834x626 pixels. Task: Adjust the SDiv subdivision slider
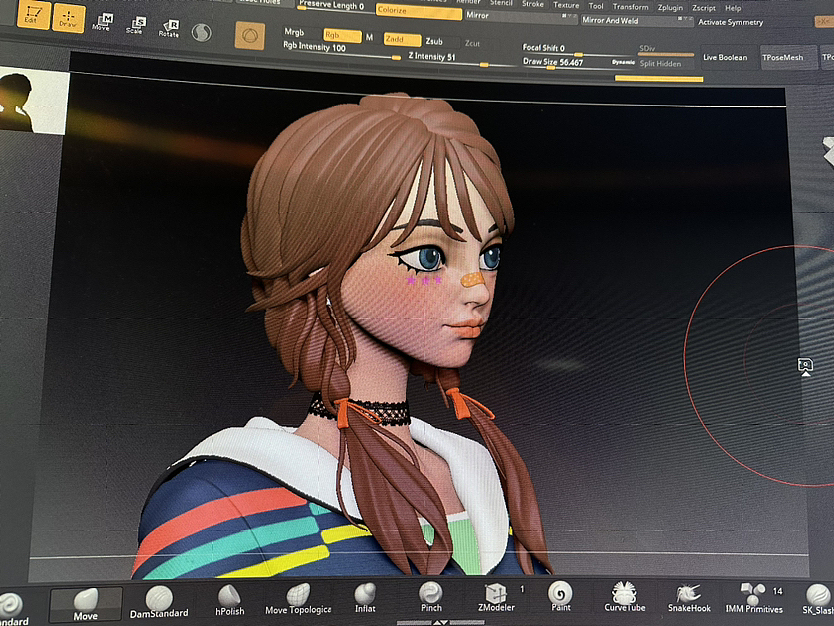click(665, 50)
